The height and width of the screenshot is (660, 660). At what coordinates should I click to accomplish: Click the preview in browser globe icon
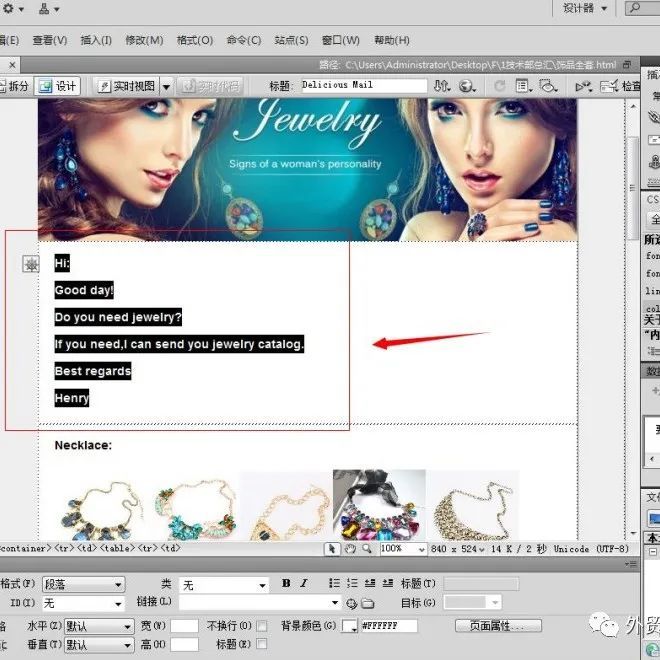click(x=467, y=86)
